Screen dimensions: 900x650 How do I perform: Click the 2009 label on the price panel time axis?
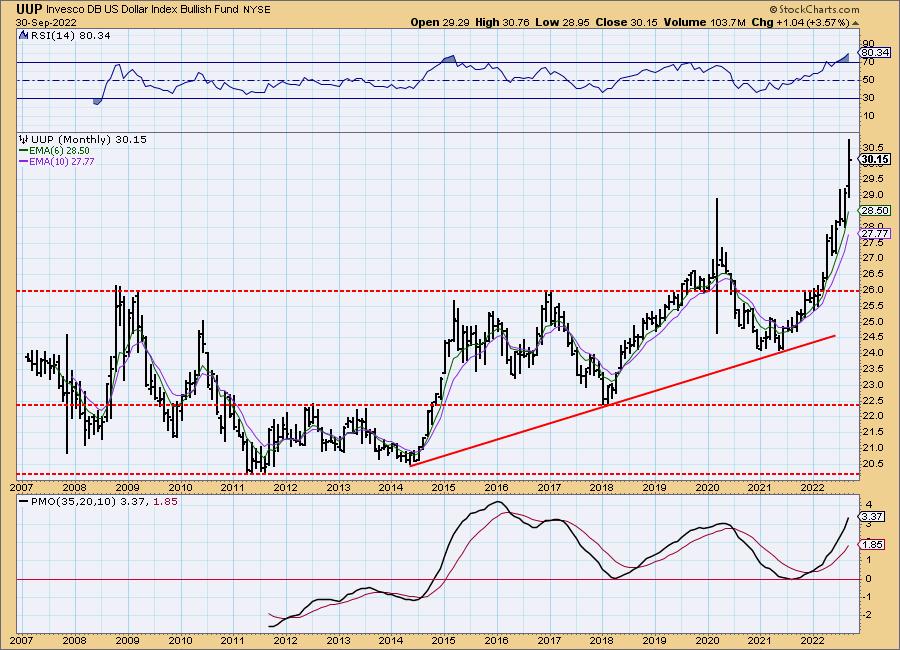(127, 488)
